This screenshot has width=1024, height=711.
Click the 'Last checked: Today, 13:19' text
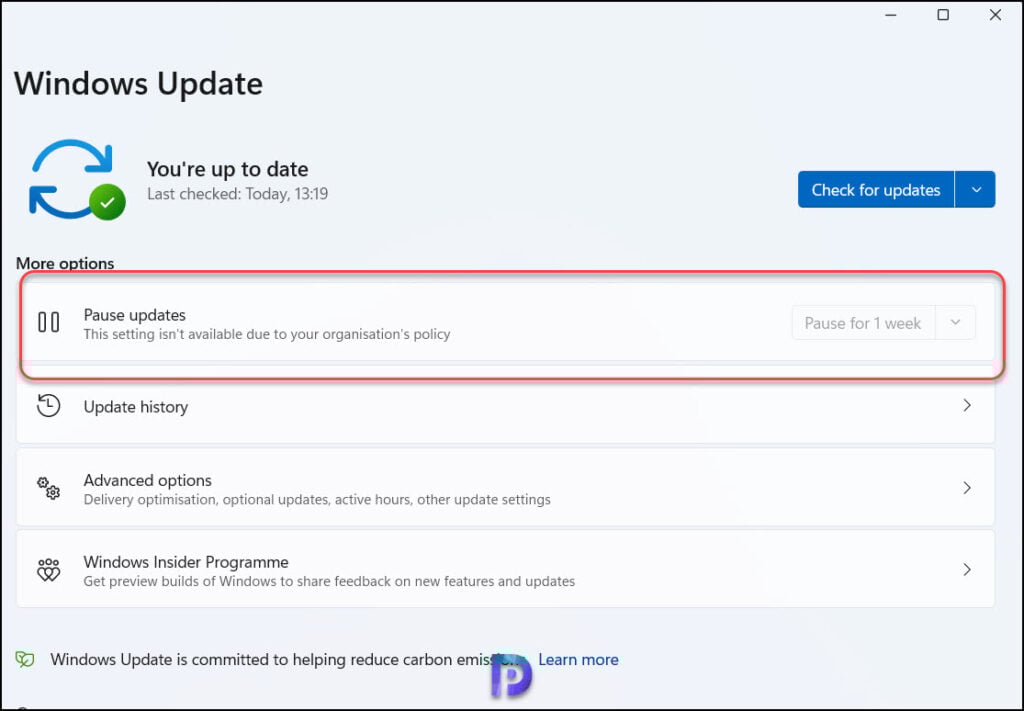[238, 194]
